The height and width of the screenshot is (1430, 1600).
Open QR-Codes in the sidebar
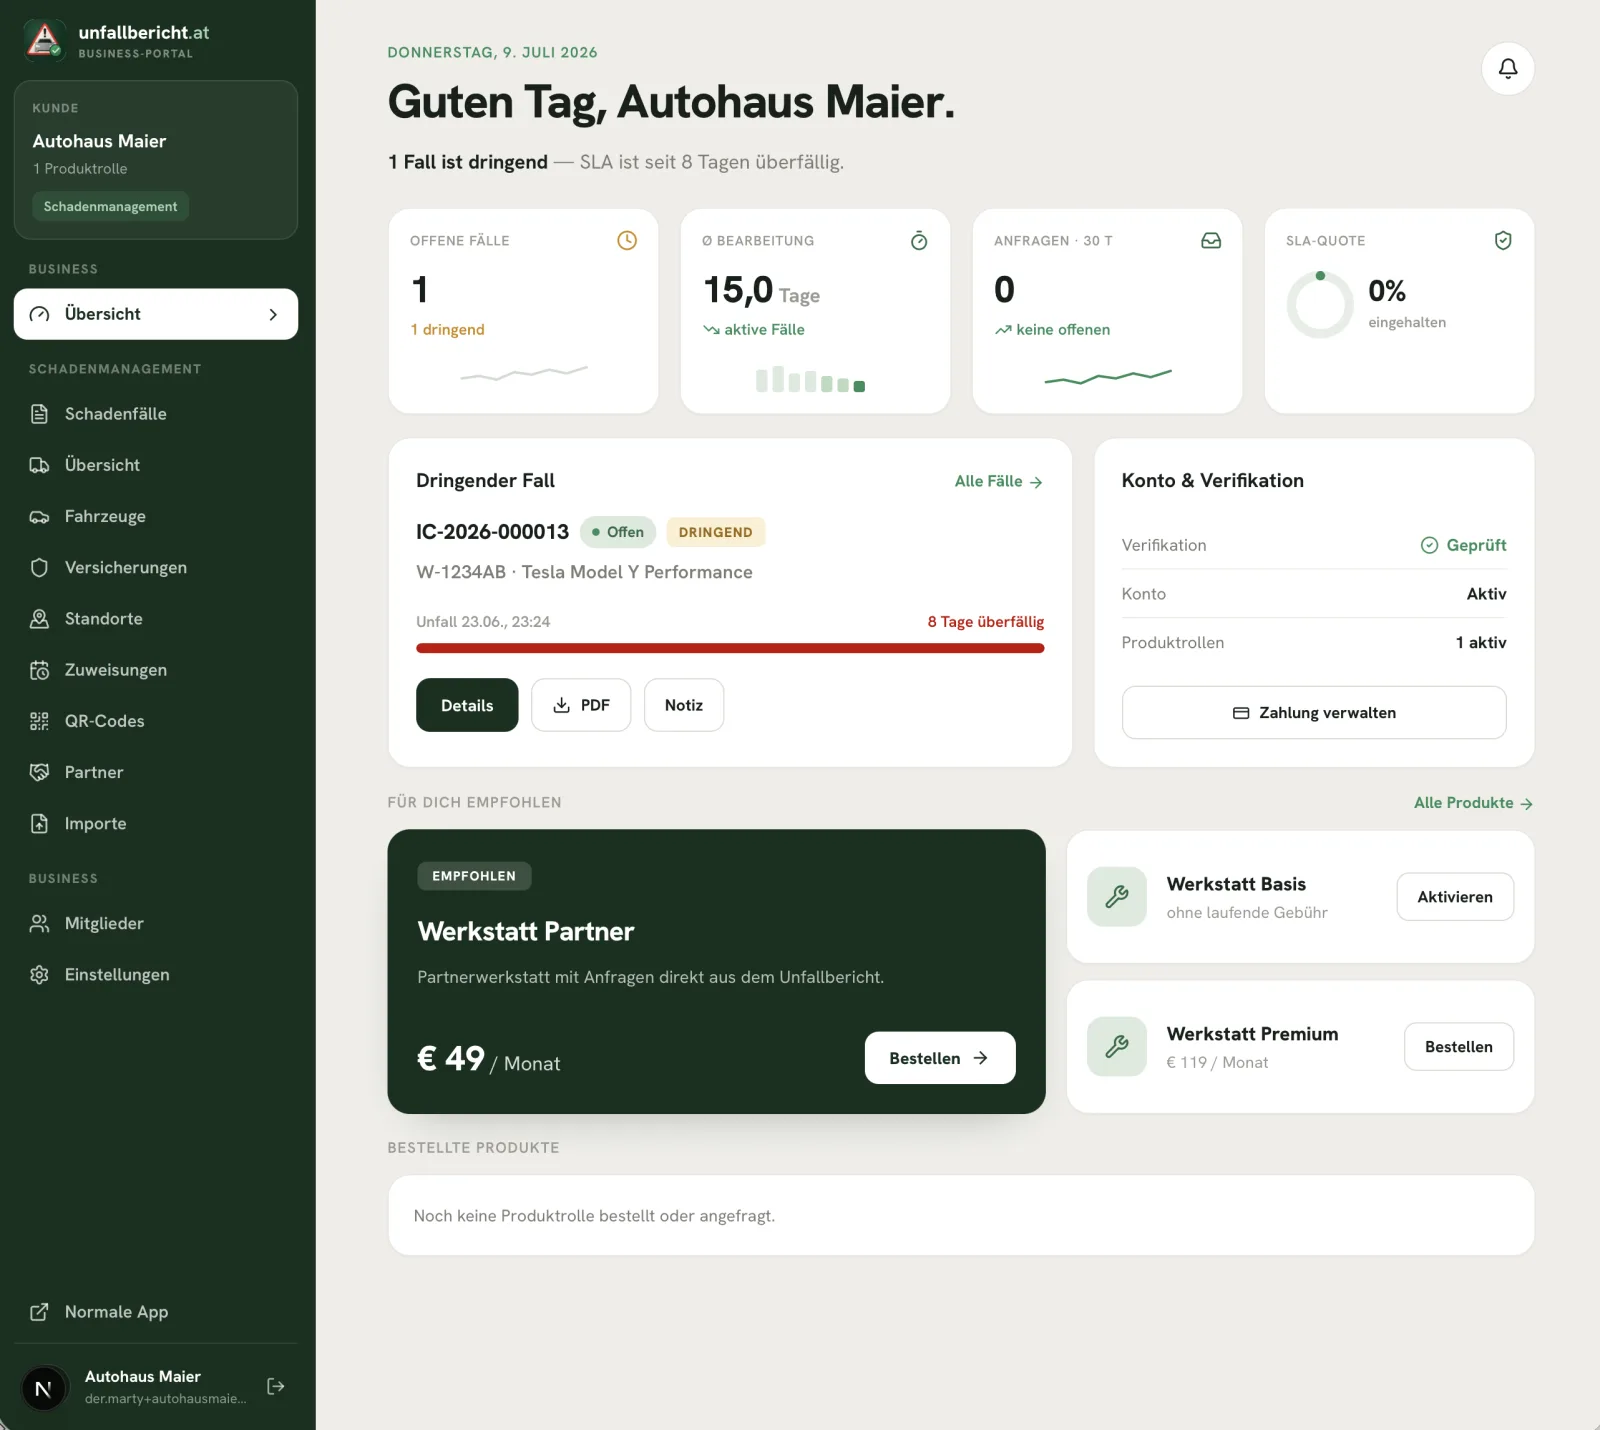[x=156, y=721]
